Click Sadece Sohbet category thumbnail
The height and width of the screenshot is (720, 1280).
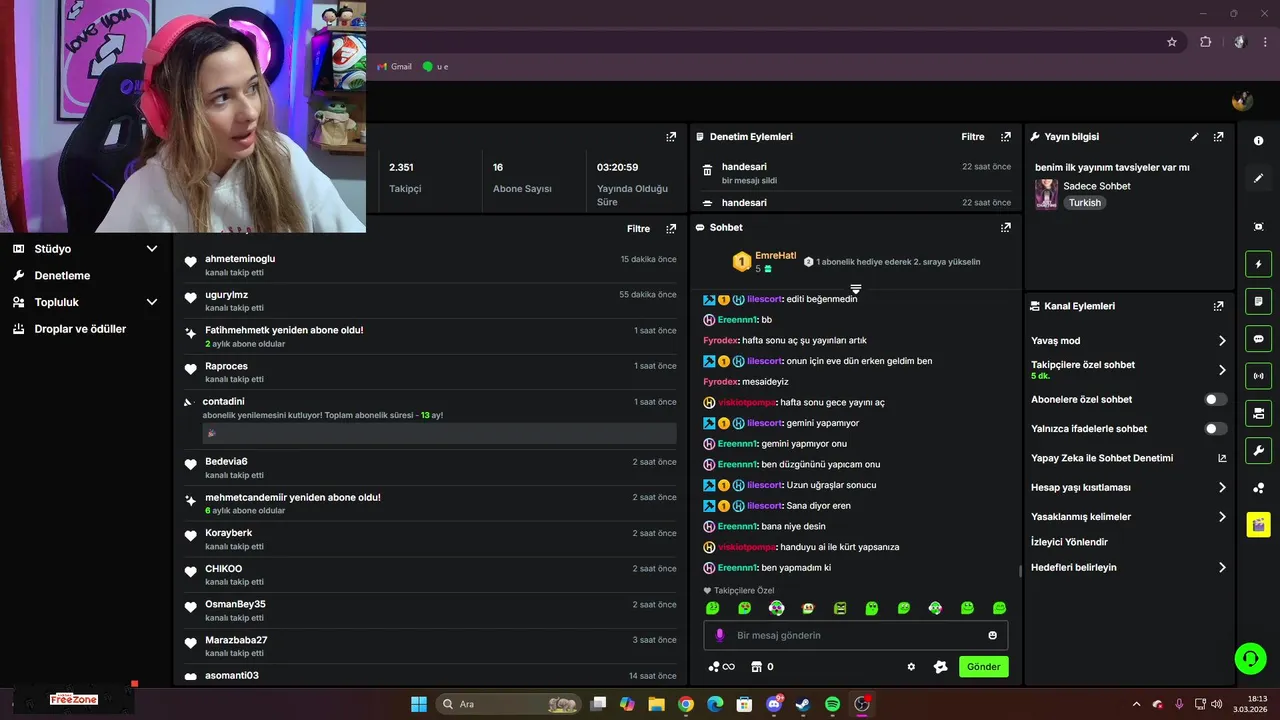(x=1046, y=194)
